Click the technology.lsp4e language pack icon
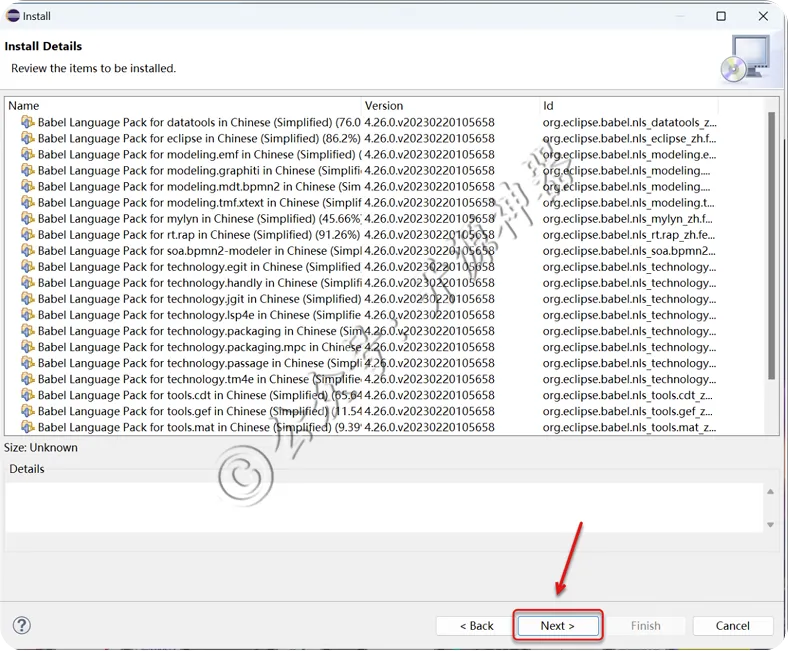This screenshot has height=651, width=788. [28, 315]
